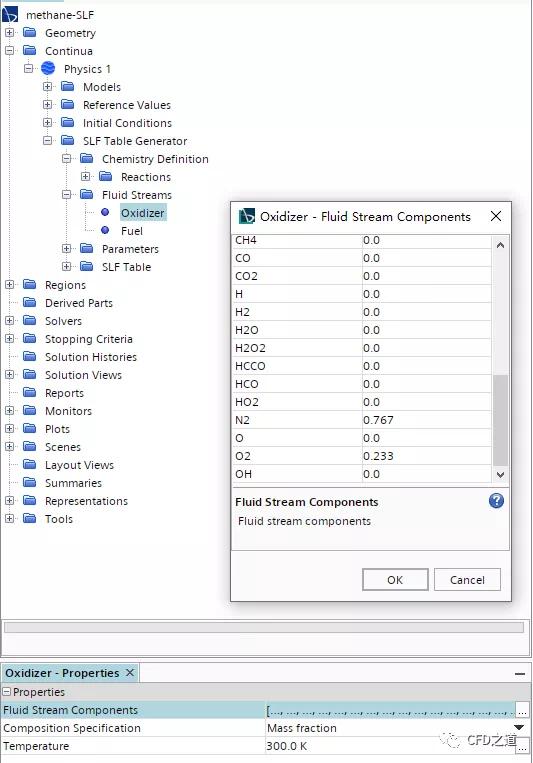This screenshot has height=763, width=533.
Task: Click the component list scrollbar thumb
Action: tap(500, 420)
